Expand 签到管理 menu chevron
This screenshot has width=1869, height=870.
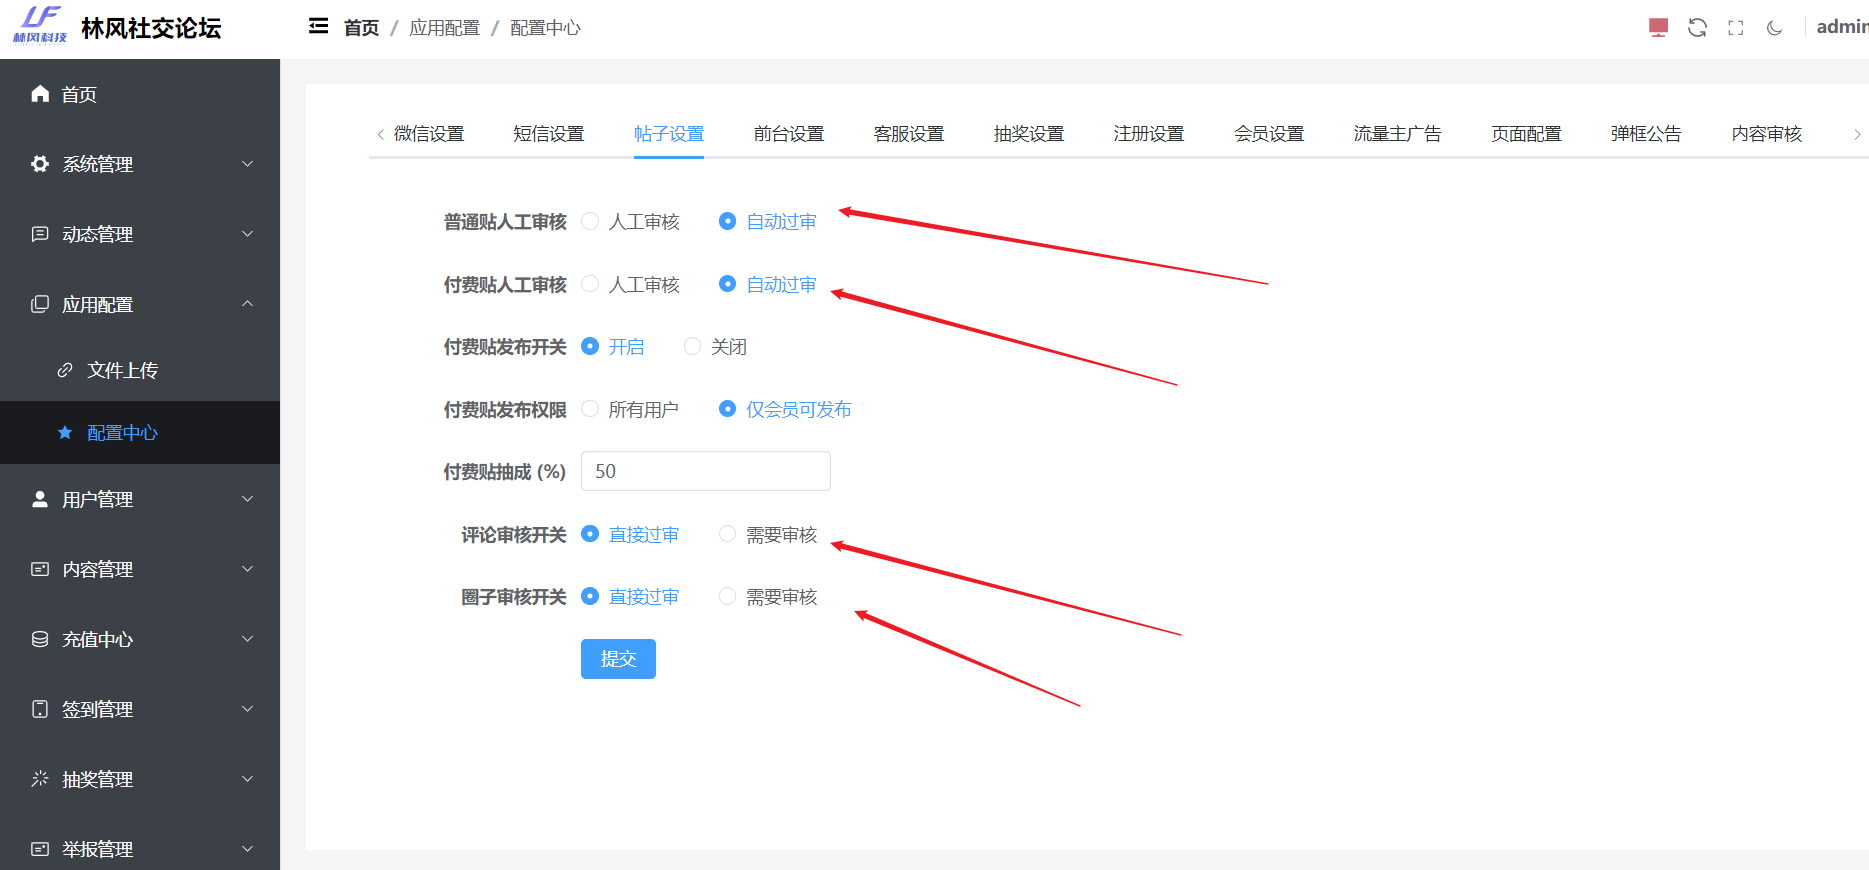[x=247, y=709]
